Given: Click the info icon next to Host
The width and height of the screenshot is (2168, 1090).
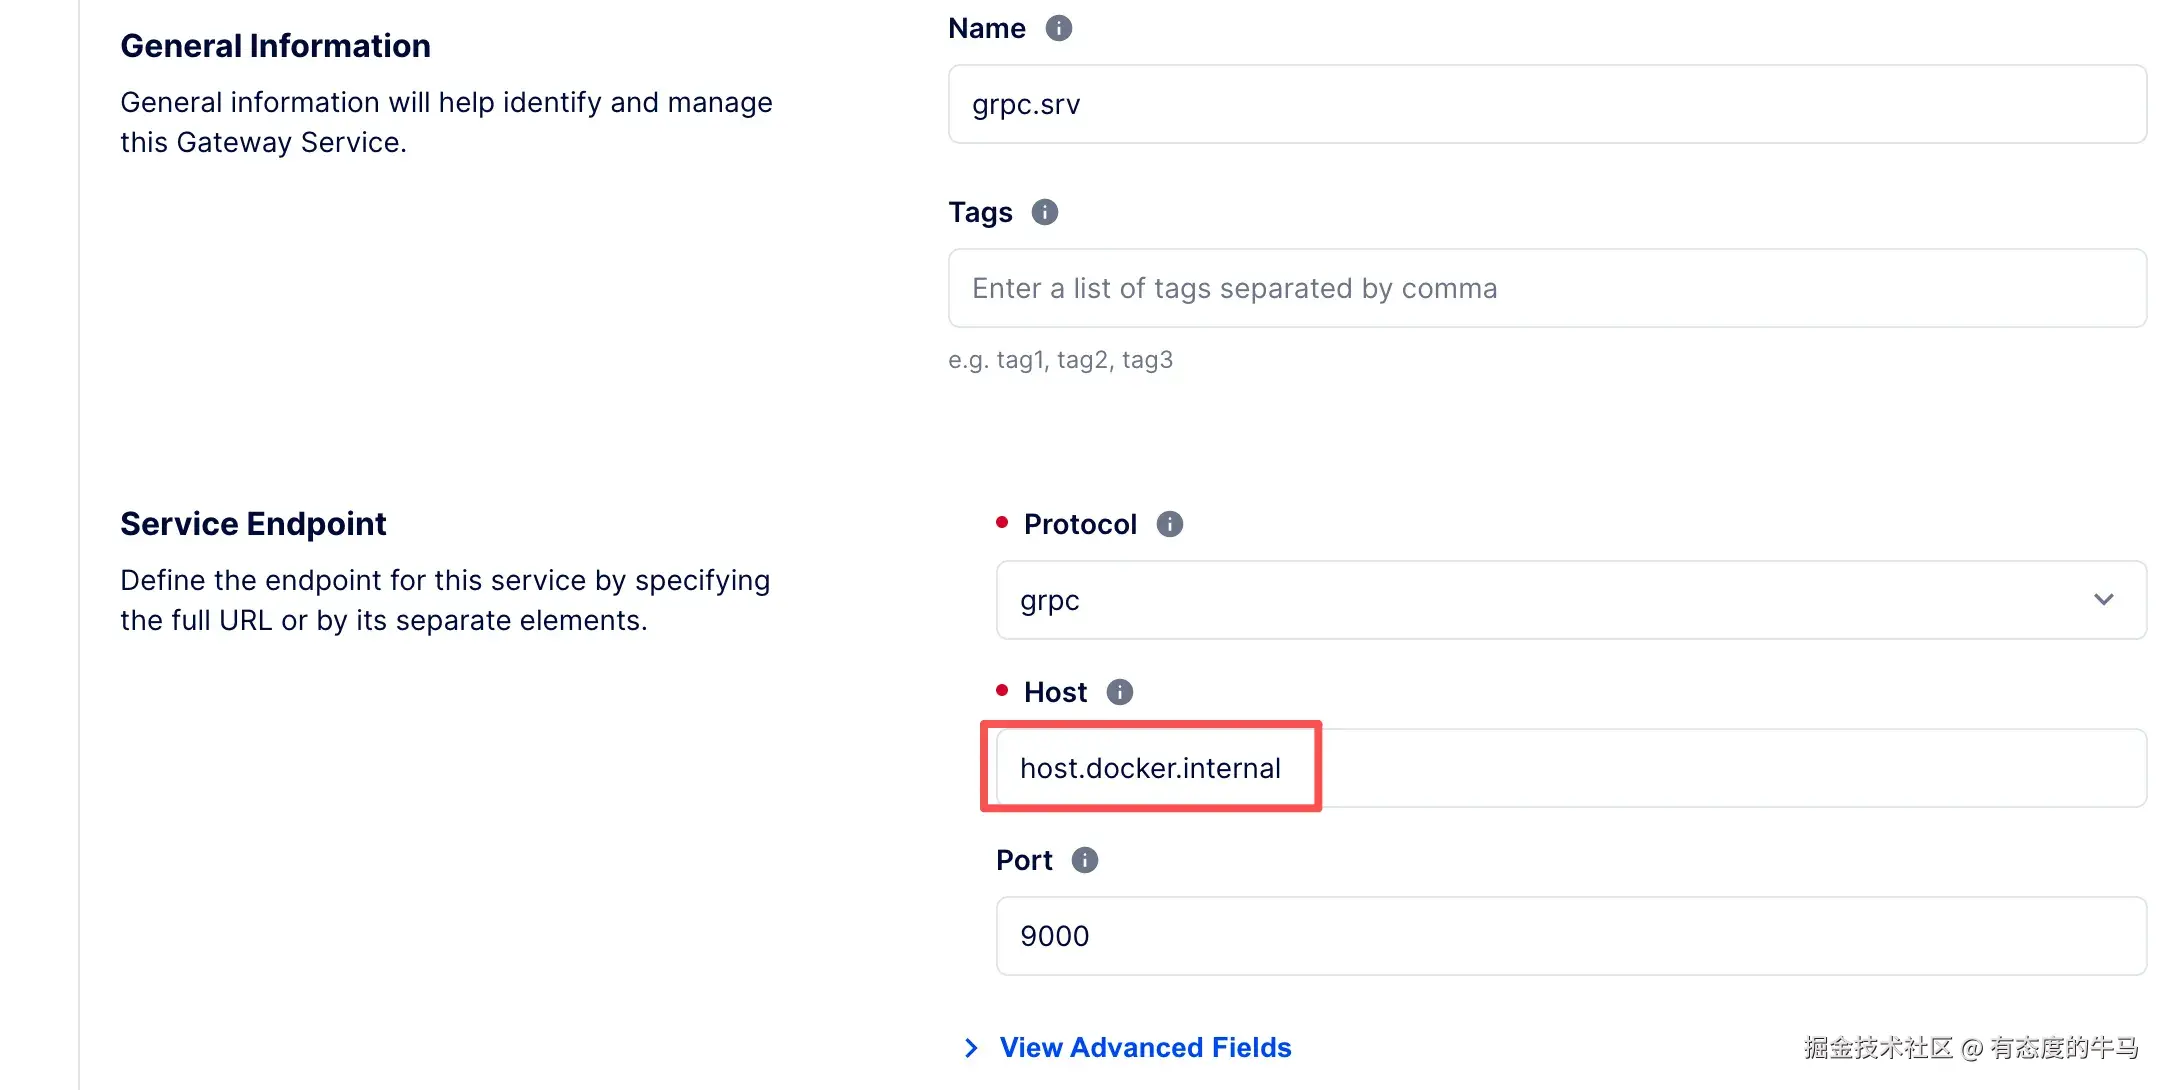Looking at the screenshot, I should pyautogui.click(x=1119, y=692).
